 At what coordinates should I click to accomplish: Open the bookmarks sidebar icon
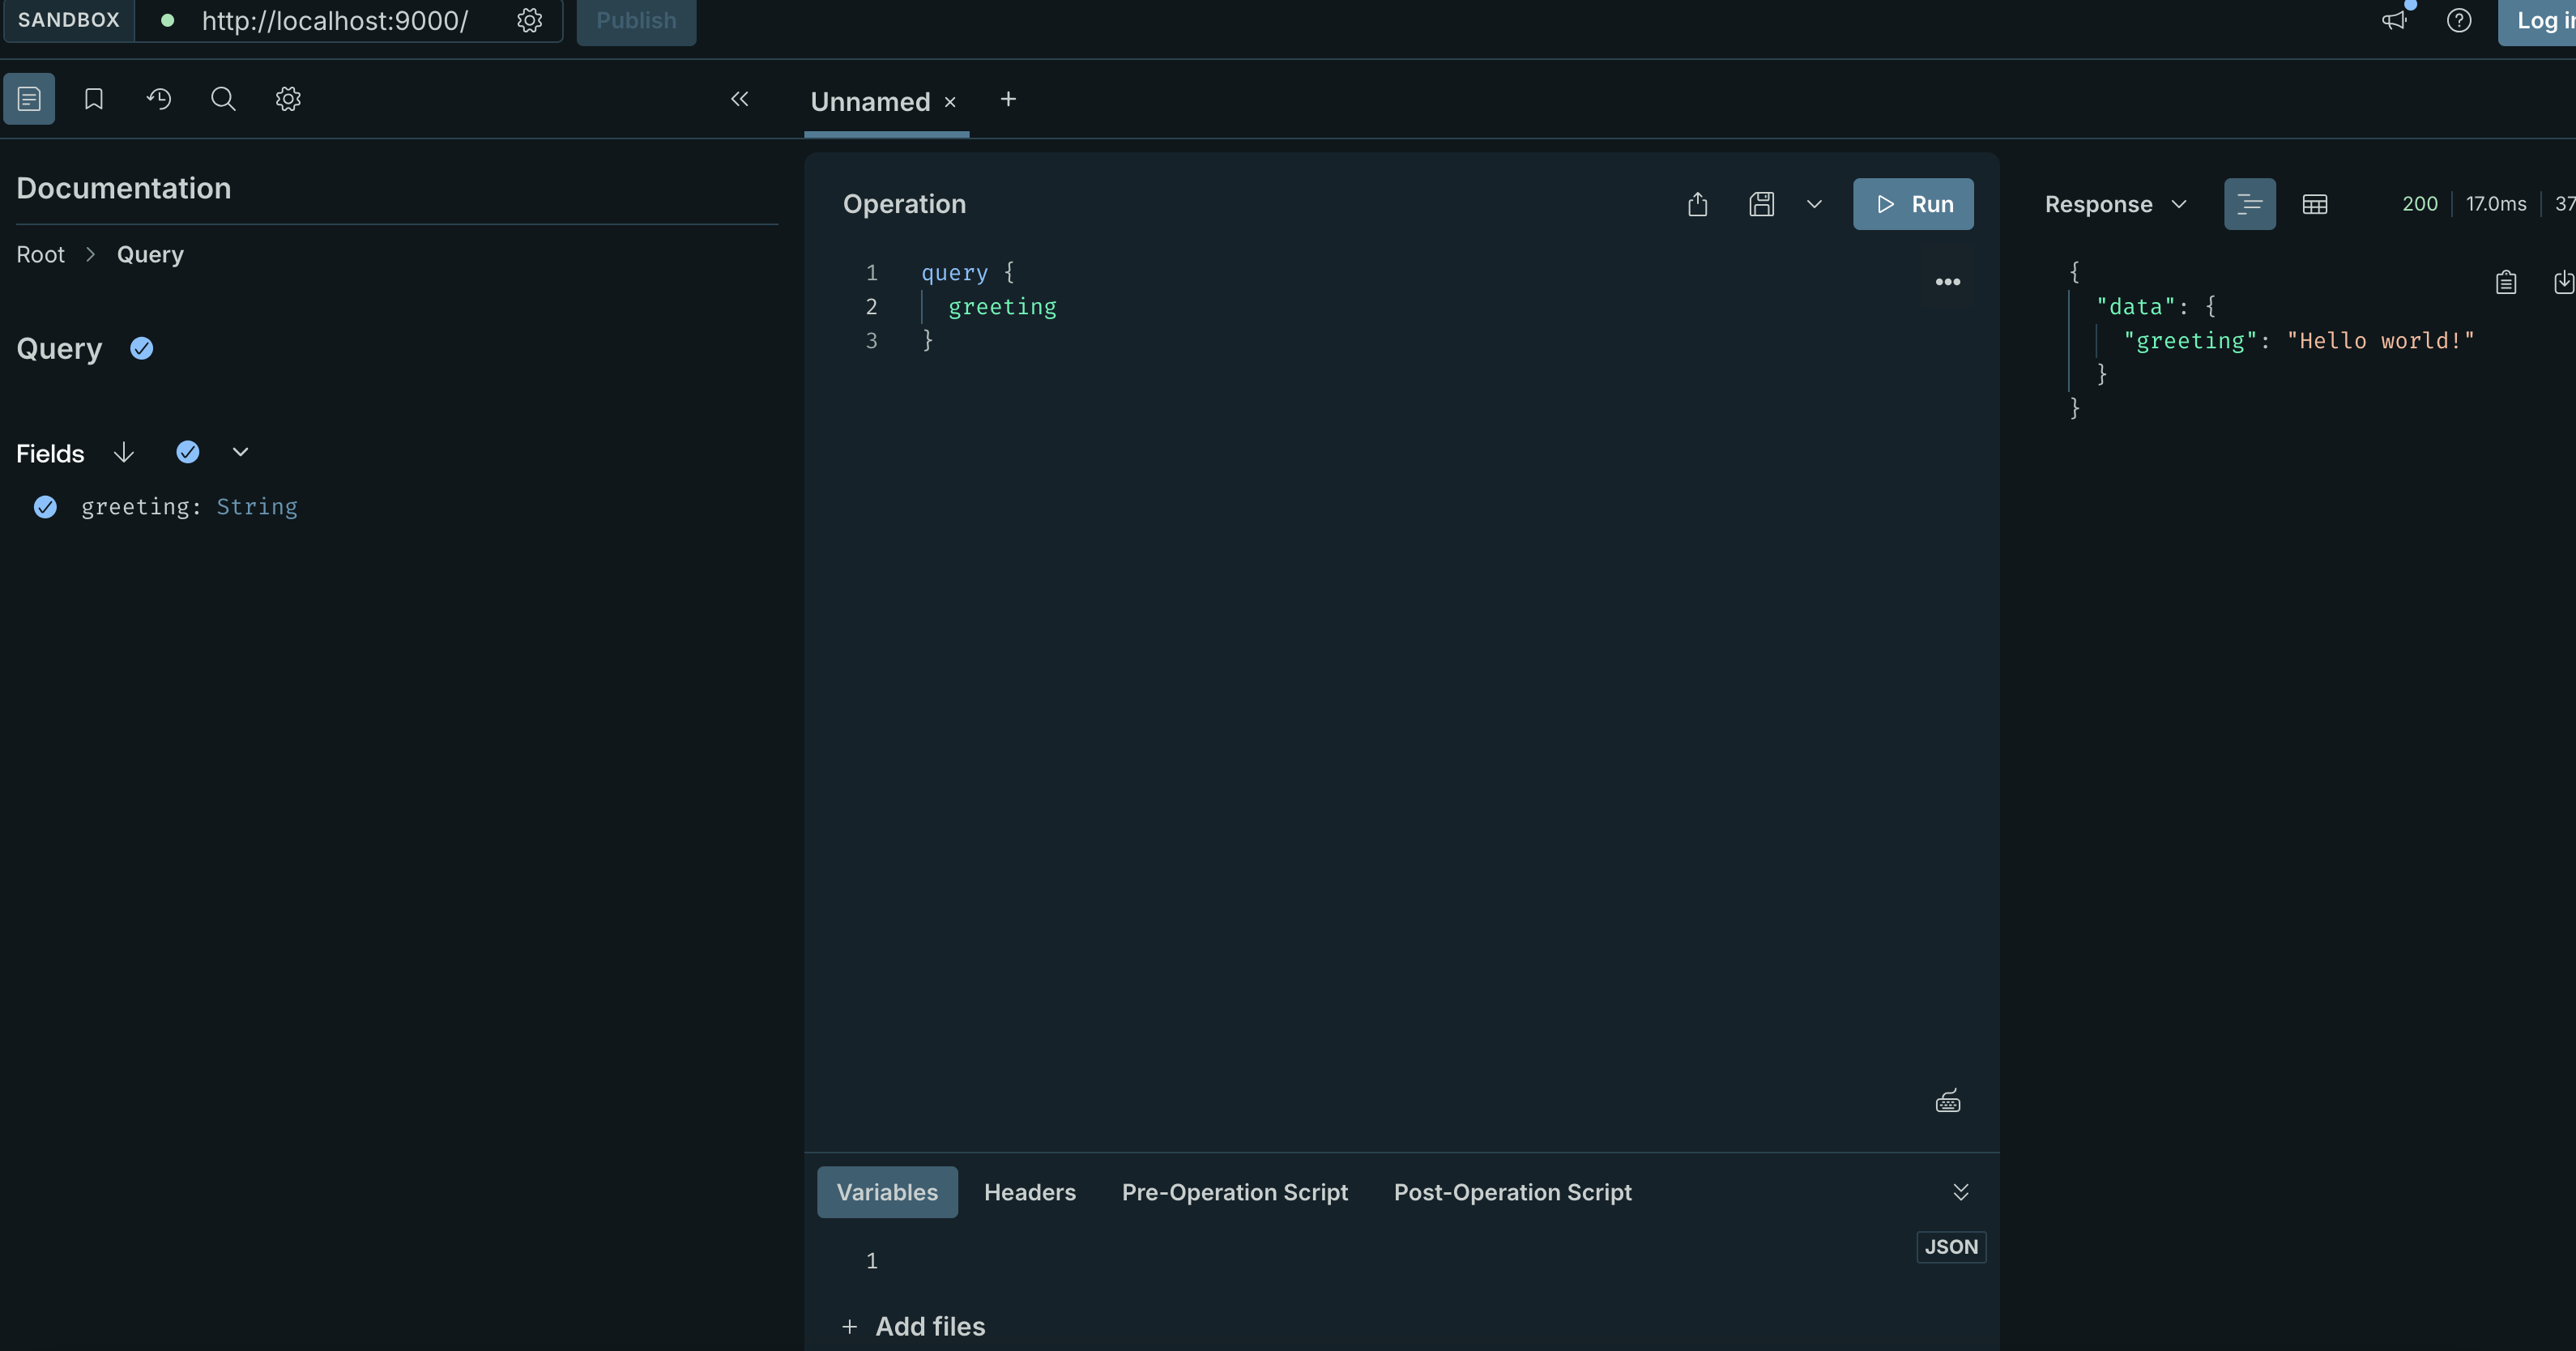[x=94, y=99]
